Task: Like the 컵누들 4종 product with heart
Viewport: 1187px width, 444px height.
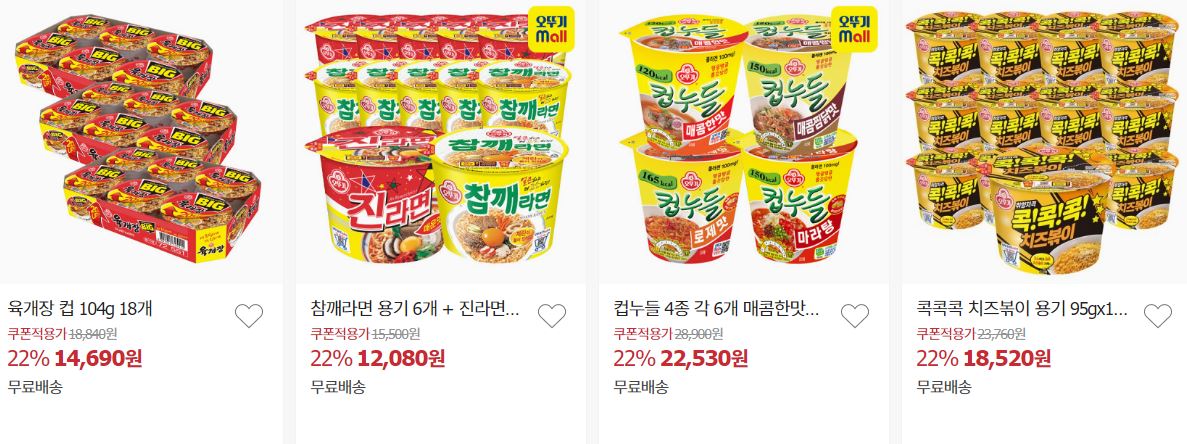Action: click(x=855, y=315)
